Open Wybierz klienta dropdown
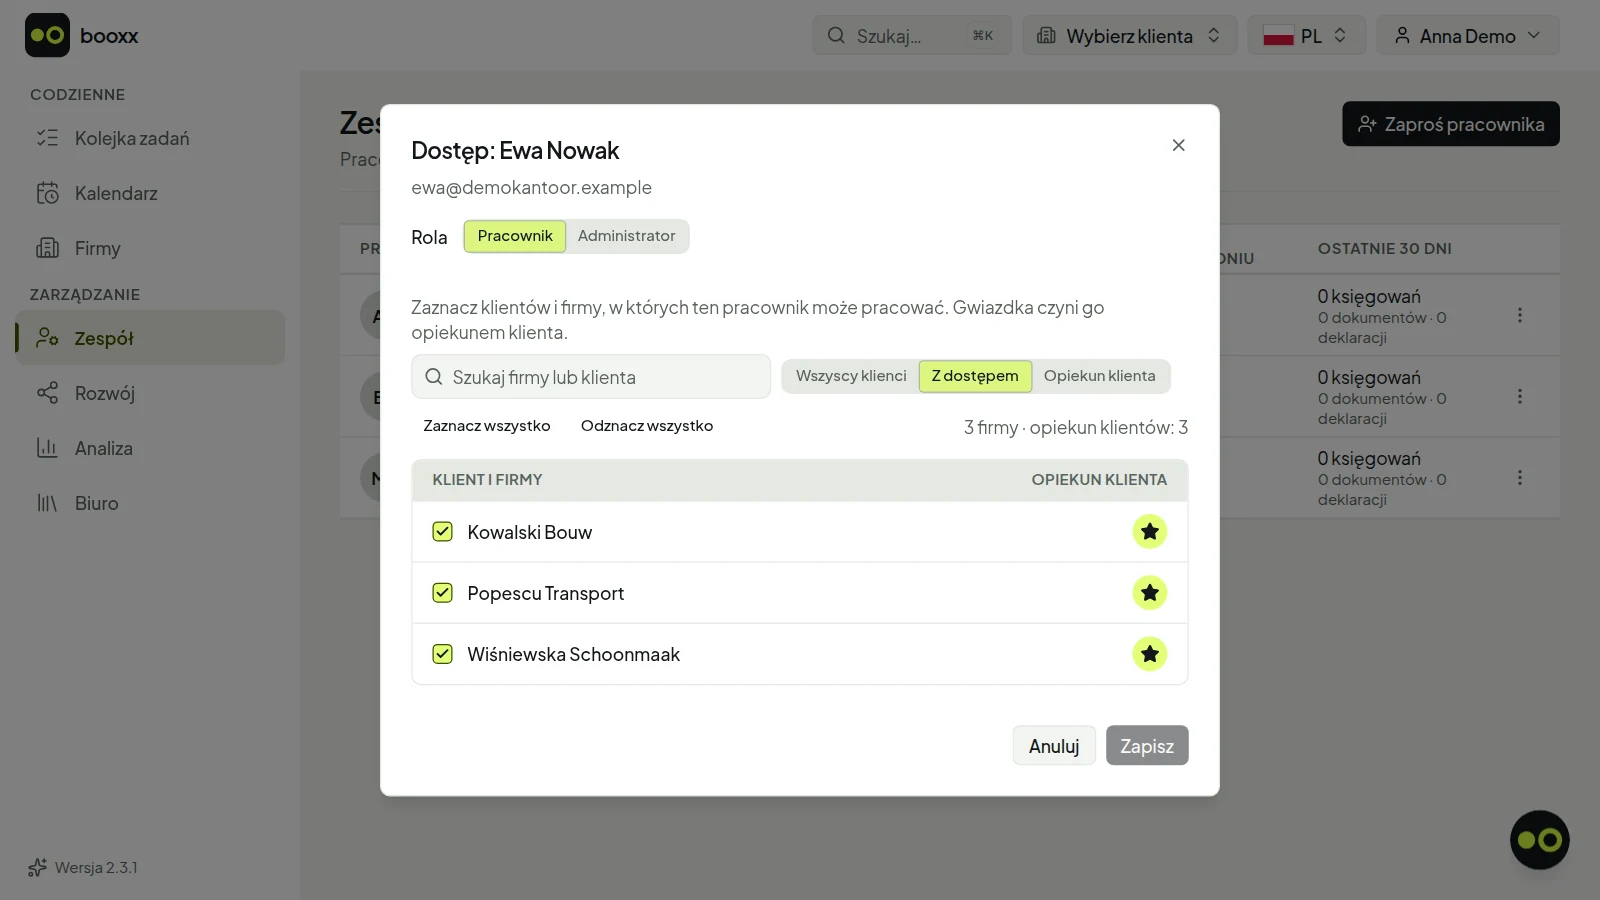The image size is (1600, 900). pyautogui.click(x=1129, y=35)
